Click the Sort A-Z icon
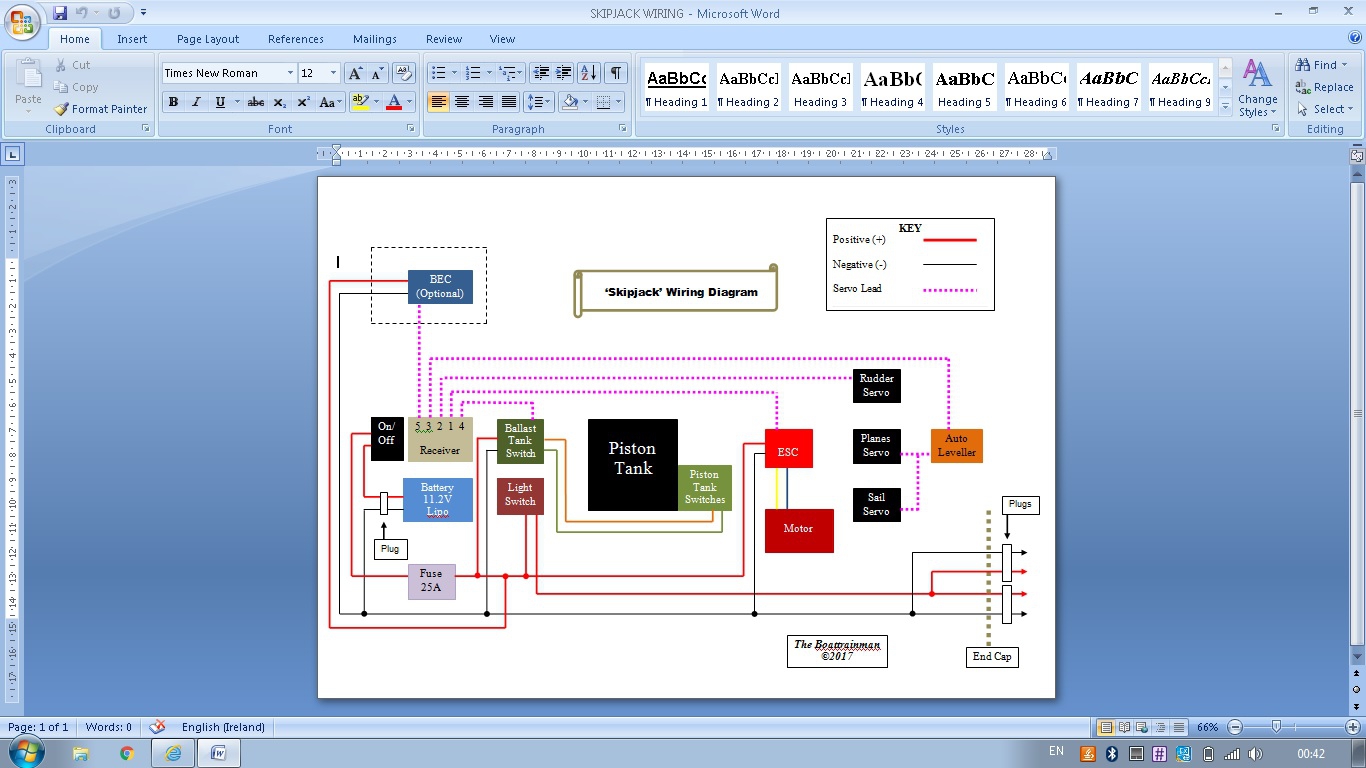 pos(589,73)
